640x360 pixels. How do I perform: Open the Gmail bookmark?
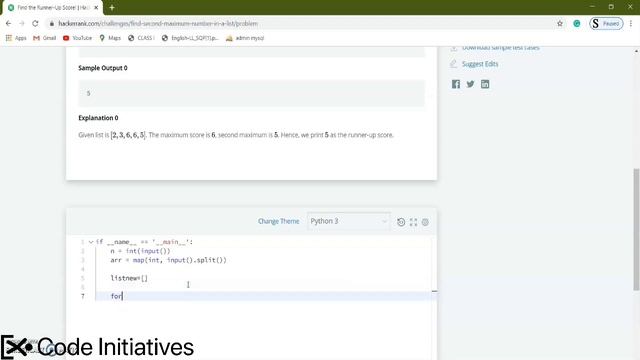coord(44,38)
